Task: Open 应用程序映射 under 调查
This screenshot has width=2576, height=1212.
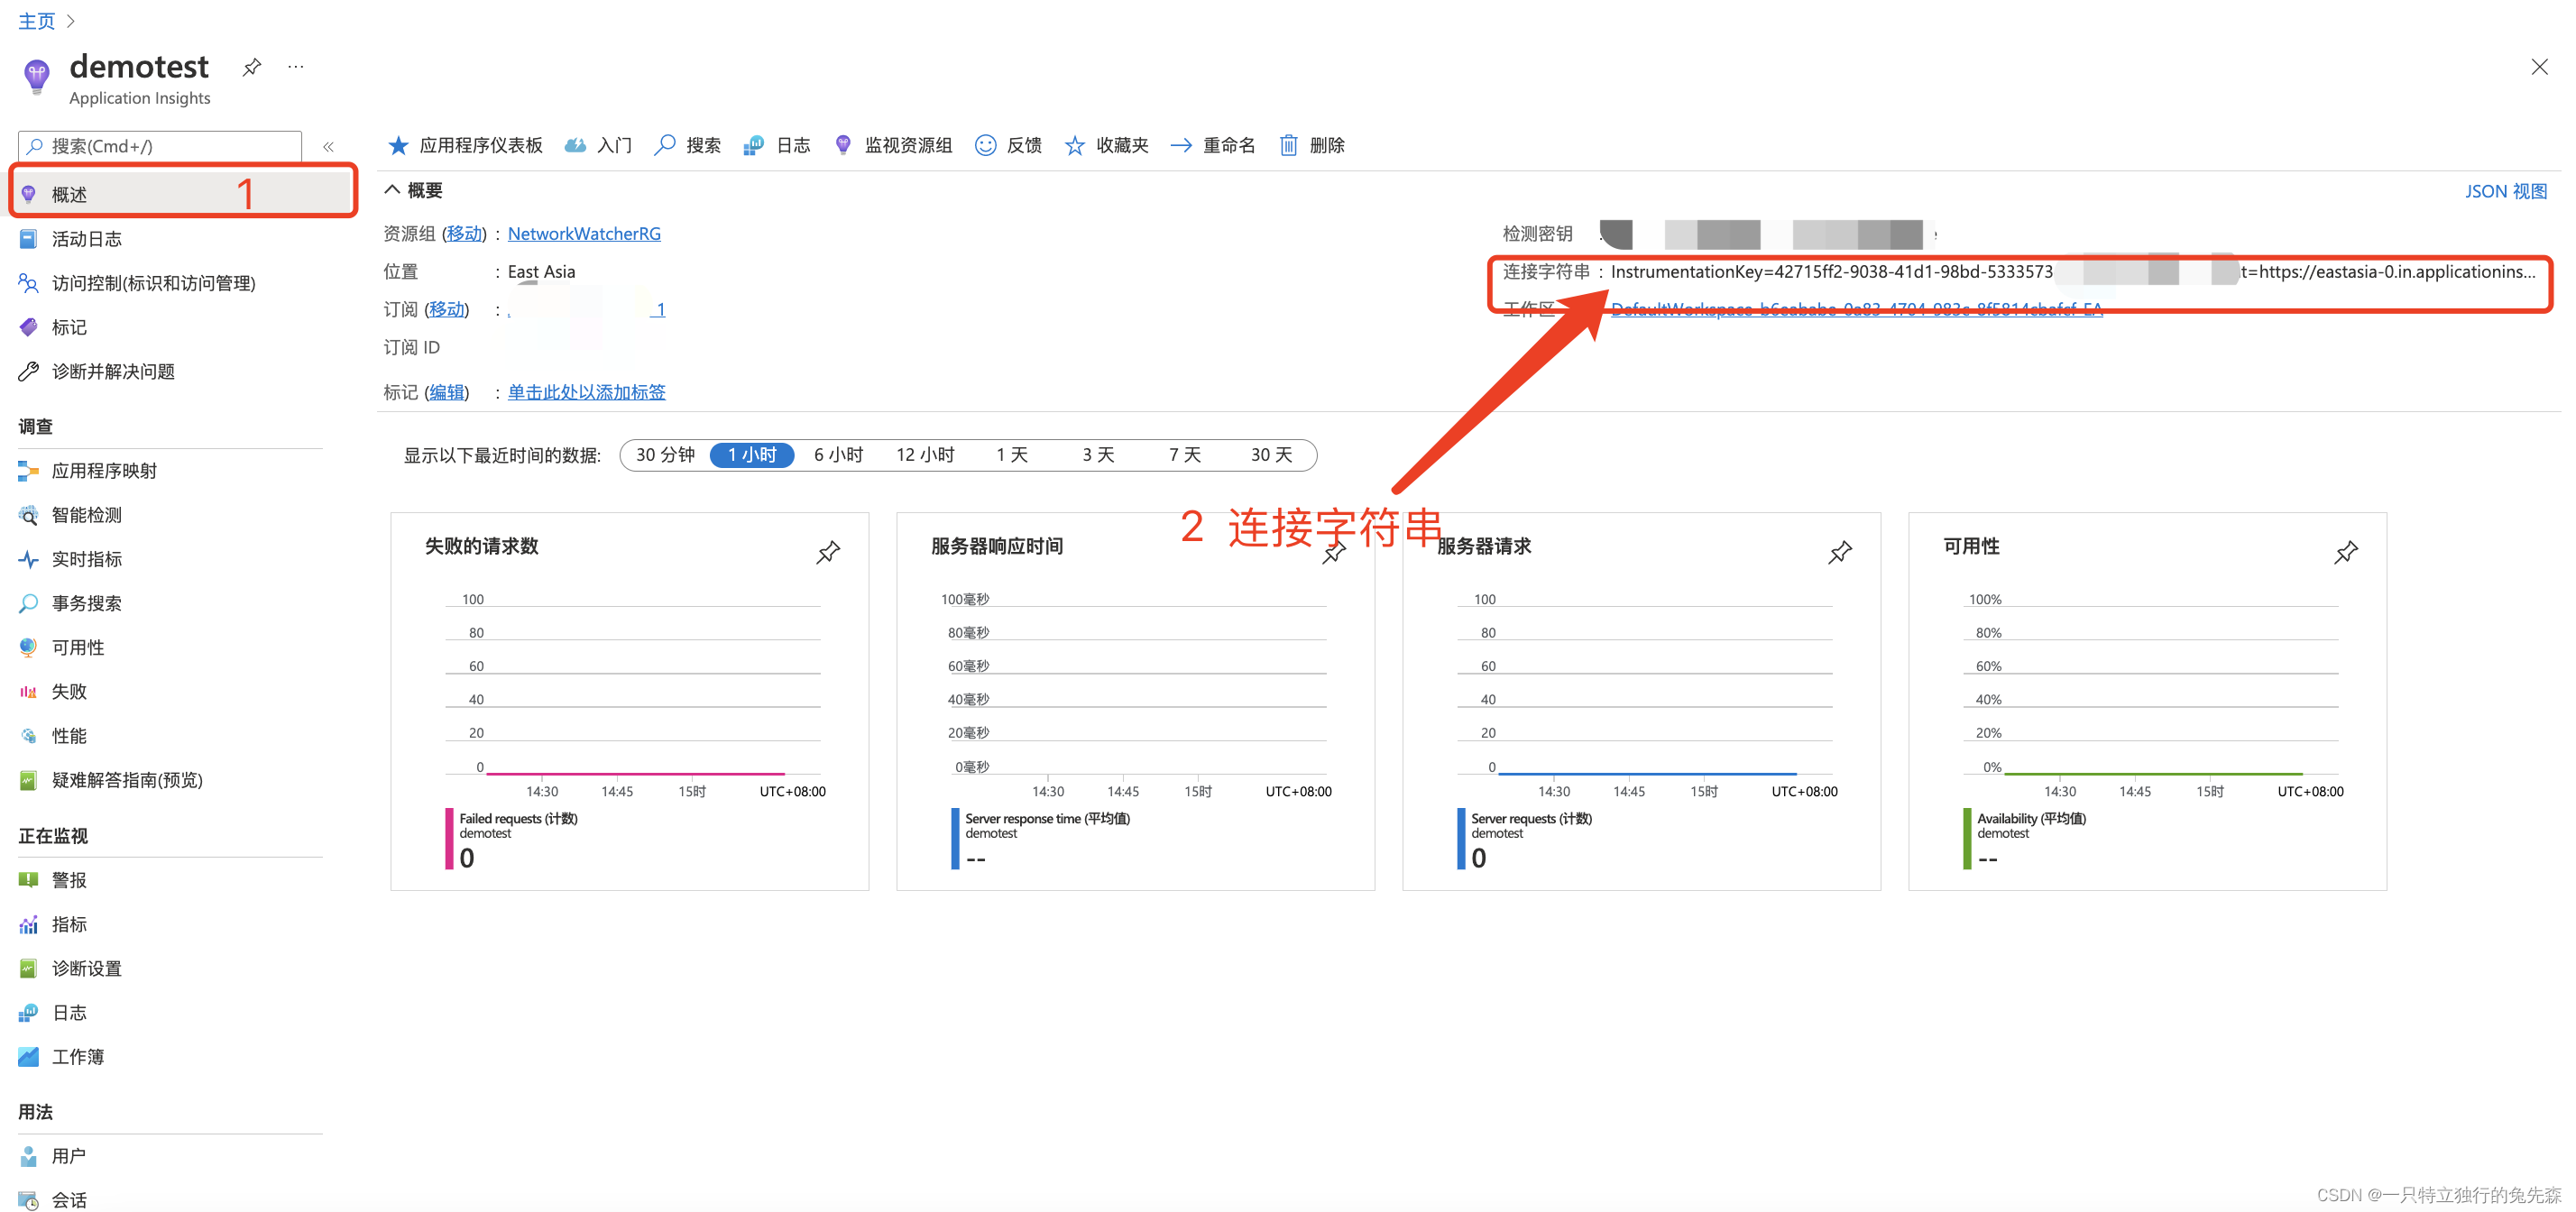Action: coord(104,471)
